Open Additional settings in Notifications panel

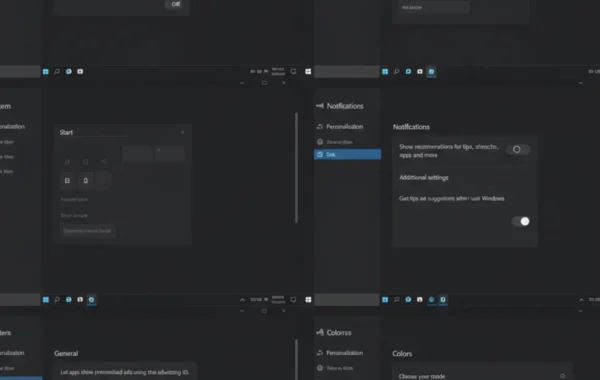(424, 178)
